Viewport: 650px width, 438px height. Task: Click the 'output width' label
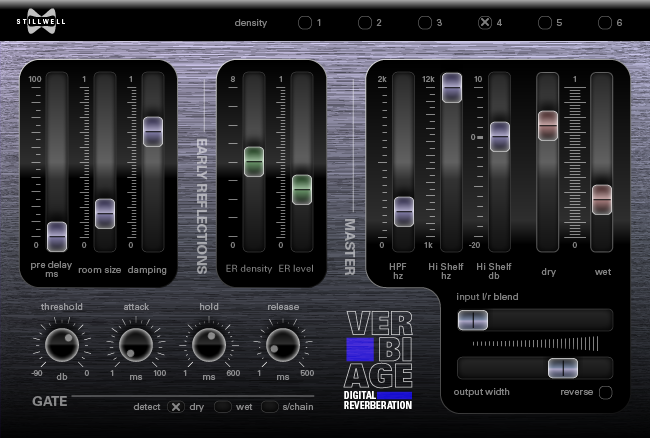[x=481, y=392]
